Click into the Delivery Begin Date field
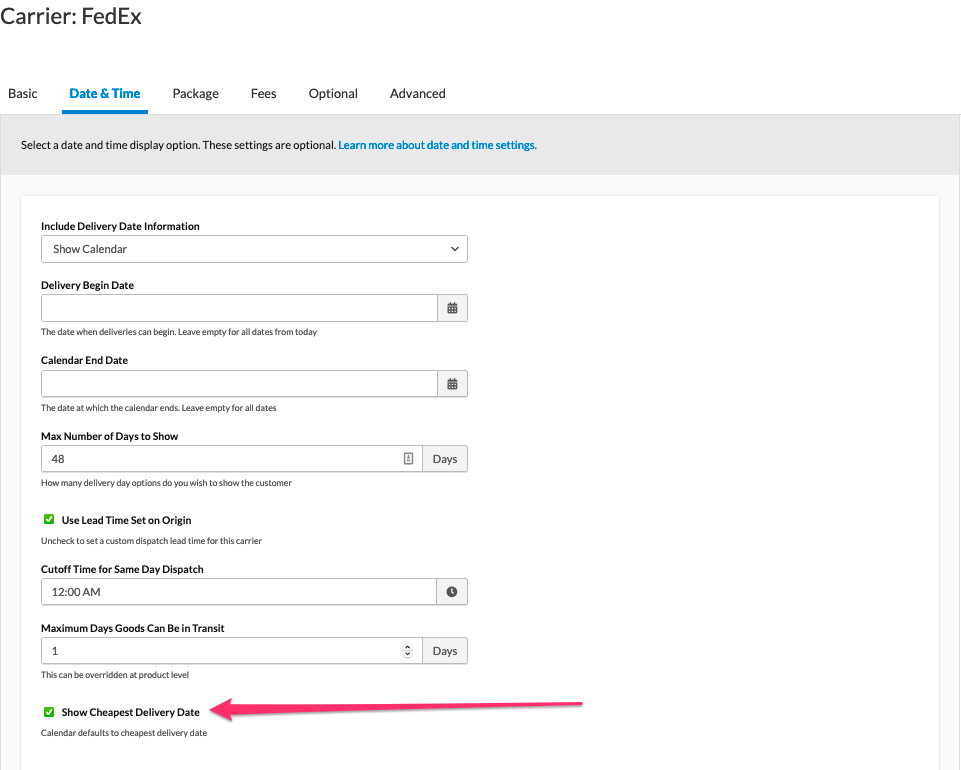The image size is (961, 770). click(239, 308)
